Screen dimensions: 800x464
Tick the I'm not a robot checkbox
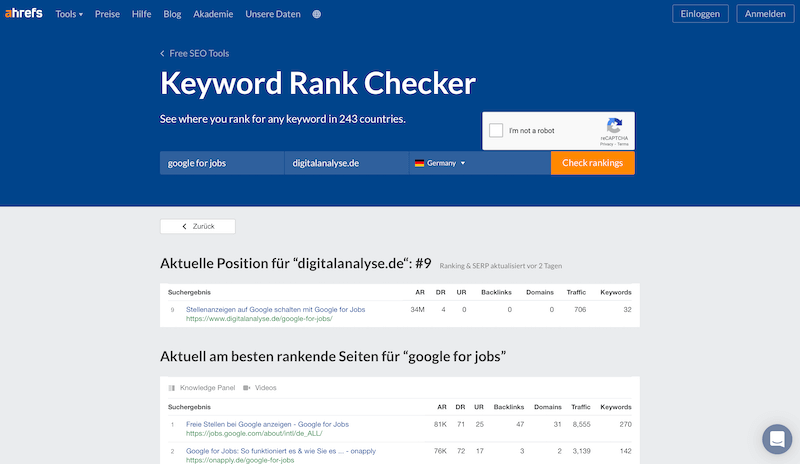[496, 130]
